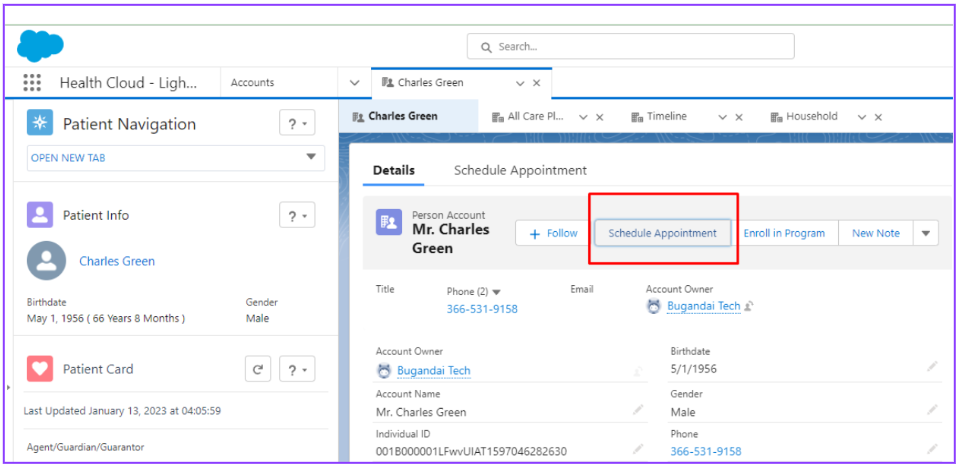The height and width of the screenshot is (468, 960).
Task: Open the Accounts navigation dropdown chevron
Action: click(x=354, y=83)
